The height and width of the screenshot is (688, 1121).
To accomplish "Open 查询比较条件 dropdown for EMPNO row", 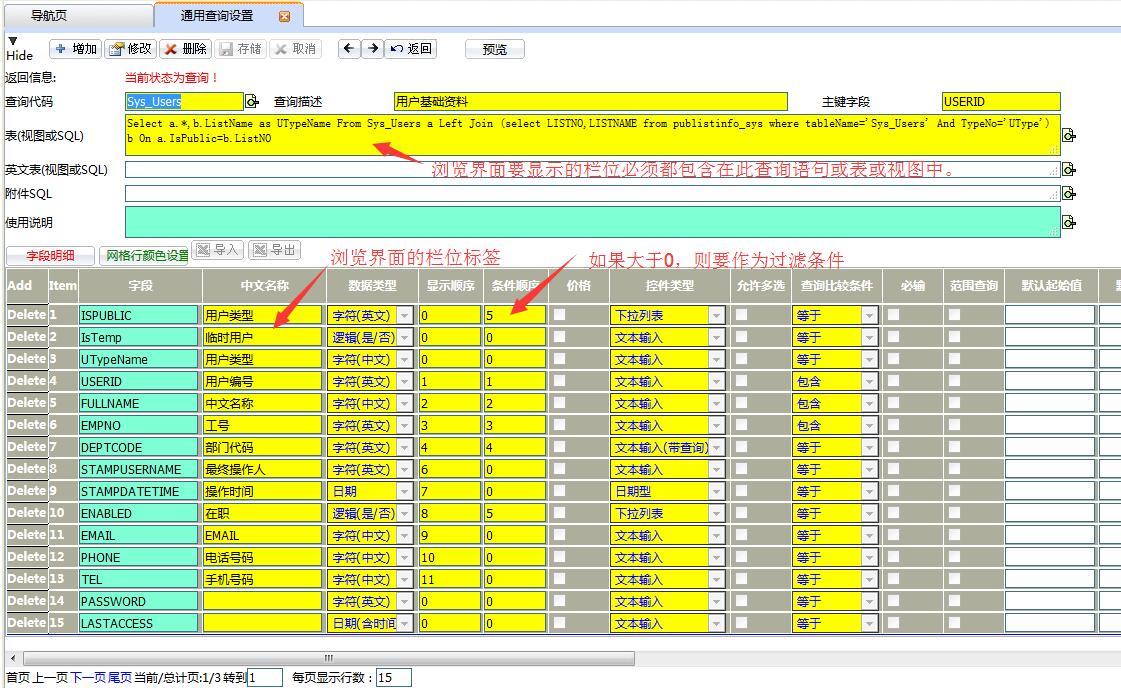I will pos(868,426).
